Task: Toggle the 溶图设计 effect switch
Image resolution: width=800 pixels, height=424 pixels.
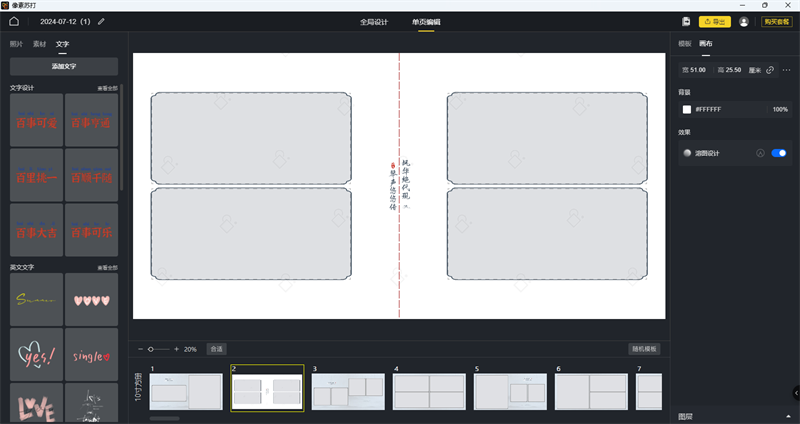Action: pyautogui.click(x=779, y=153)
